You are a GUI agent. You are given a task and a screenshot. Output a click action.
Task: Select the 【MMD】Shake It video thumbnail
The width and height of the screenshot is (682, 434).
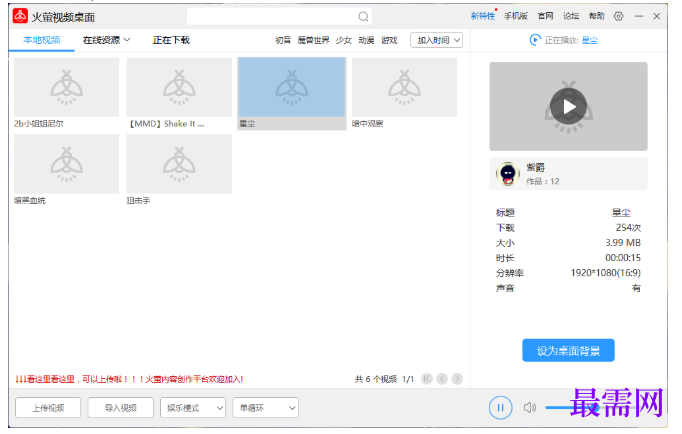click(179, 87)
